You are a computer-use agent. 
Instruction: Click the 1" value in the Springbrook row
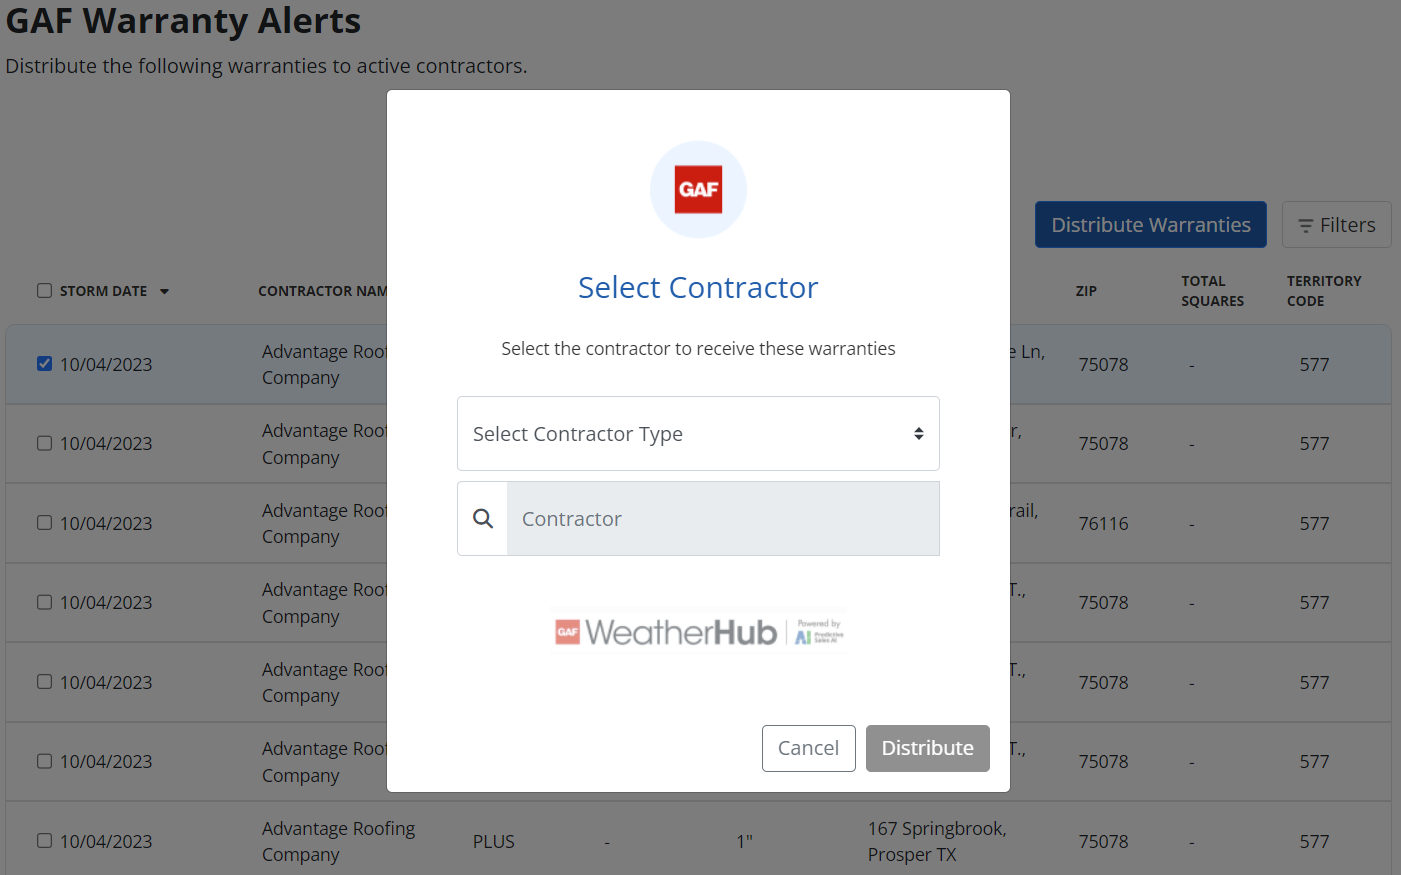pyautogui.click(x=744, y=842)
